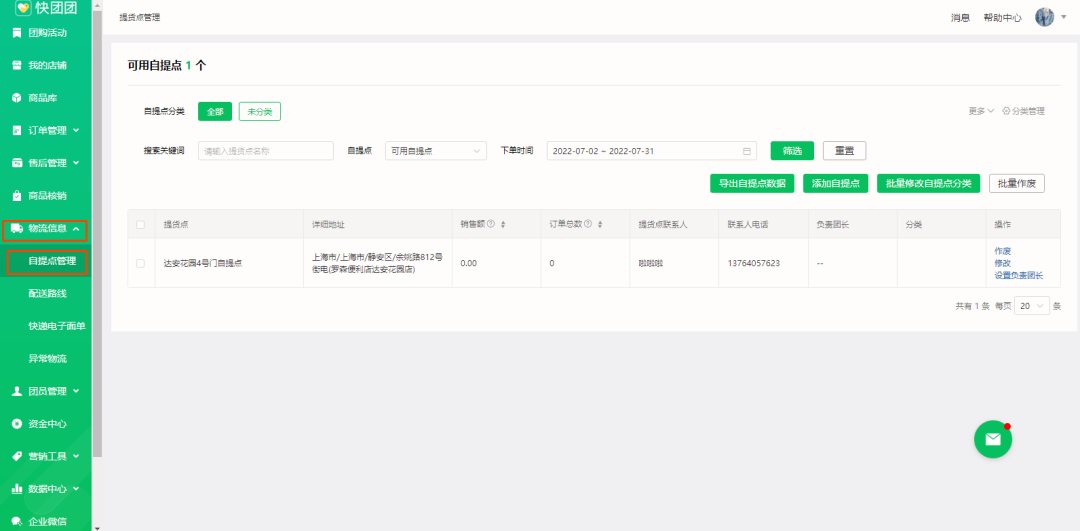Click the 添加自提点 button
This screenshot has width=1080, height=531.
pyautogui.click(x=835, y=183)
